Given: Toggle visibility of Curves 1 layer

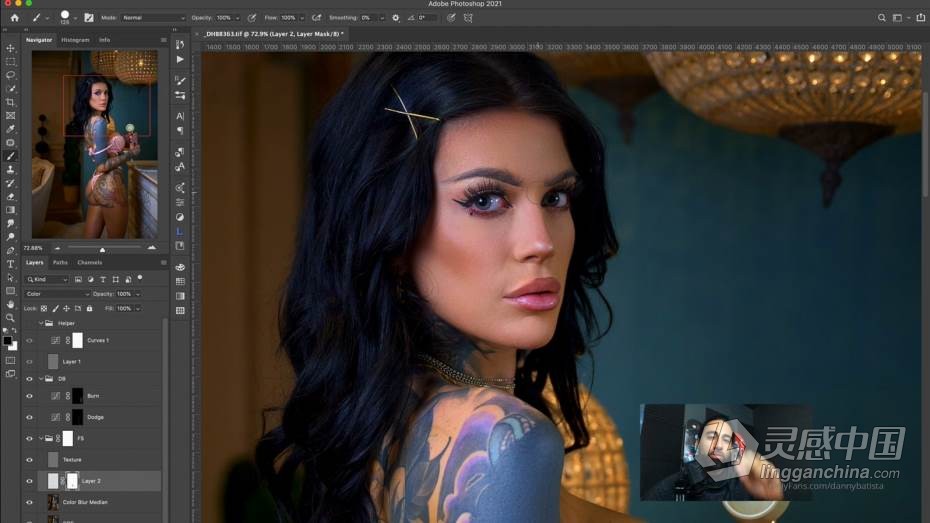Looking at the screenshot, I should pos(30,340).
